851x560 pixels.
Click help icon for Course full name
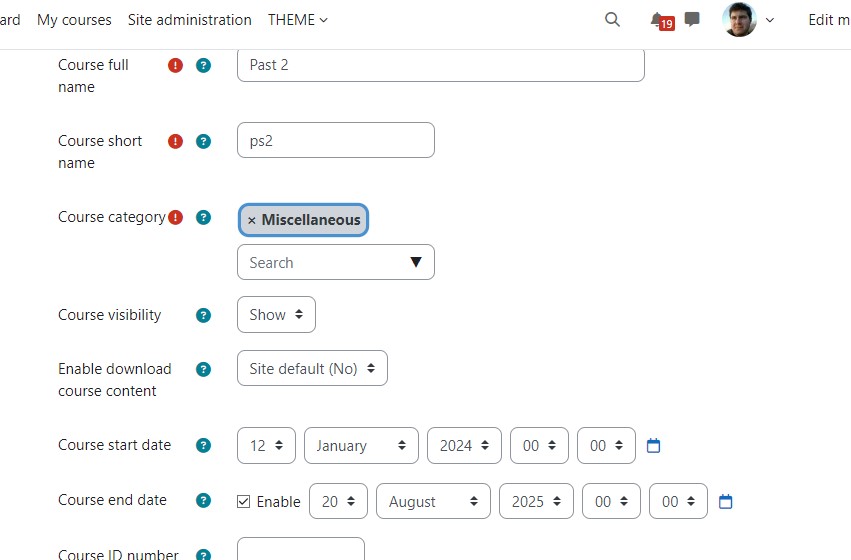(x=204, y=65)
